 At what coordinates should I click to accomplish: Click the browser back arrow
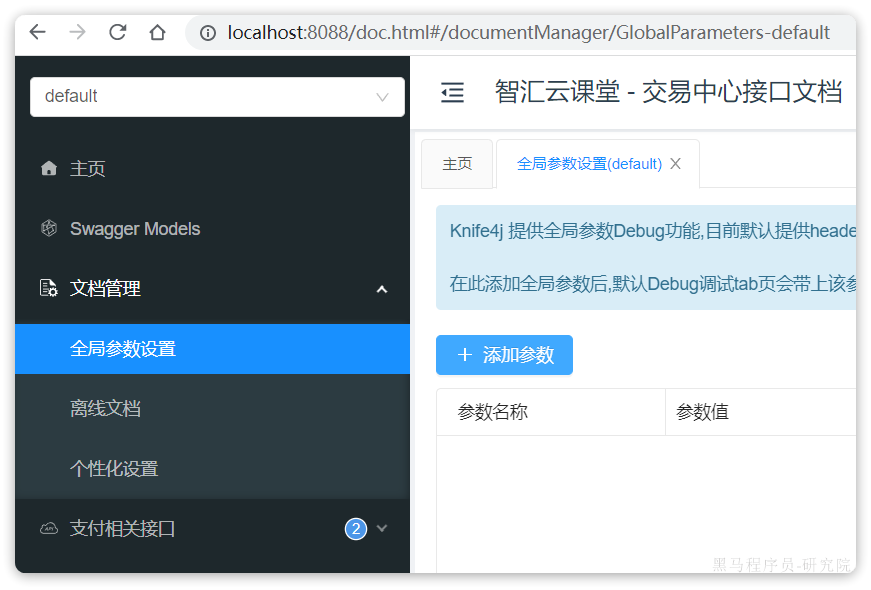click(x=37, y=32)
